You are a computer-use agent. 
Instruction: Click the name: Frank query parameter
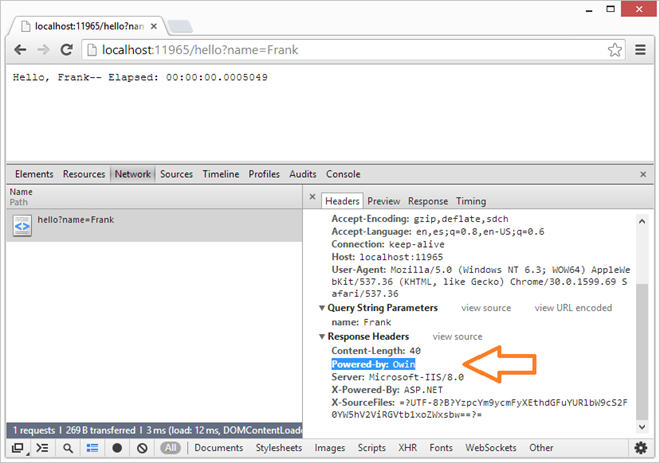click(x=361, y=322)
